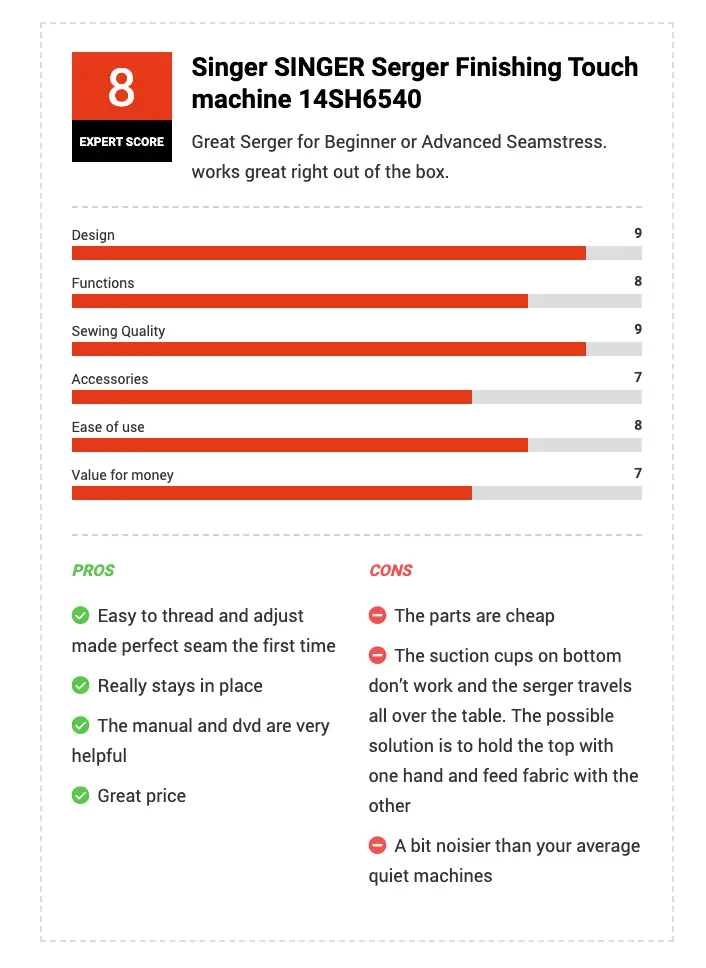Click the Value for money rating bar
The height and width of the screenshot is (968, 706).
357,493
